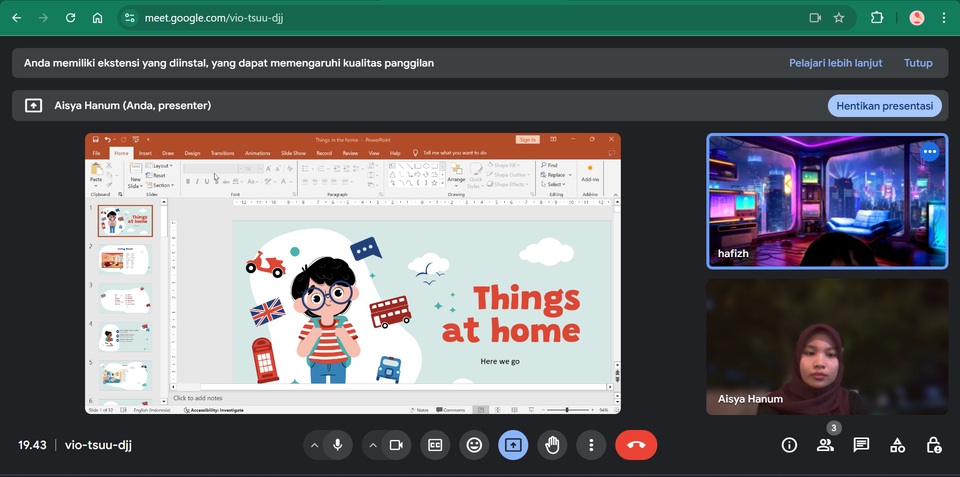Raise hand in the meeting

[x=552, y=445]
